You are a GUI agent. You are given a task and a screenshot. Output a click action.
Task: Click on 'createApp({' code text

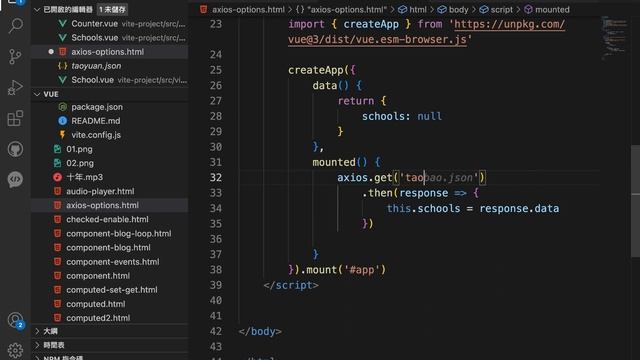click(x=322, y=70)
